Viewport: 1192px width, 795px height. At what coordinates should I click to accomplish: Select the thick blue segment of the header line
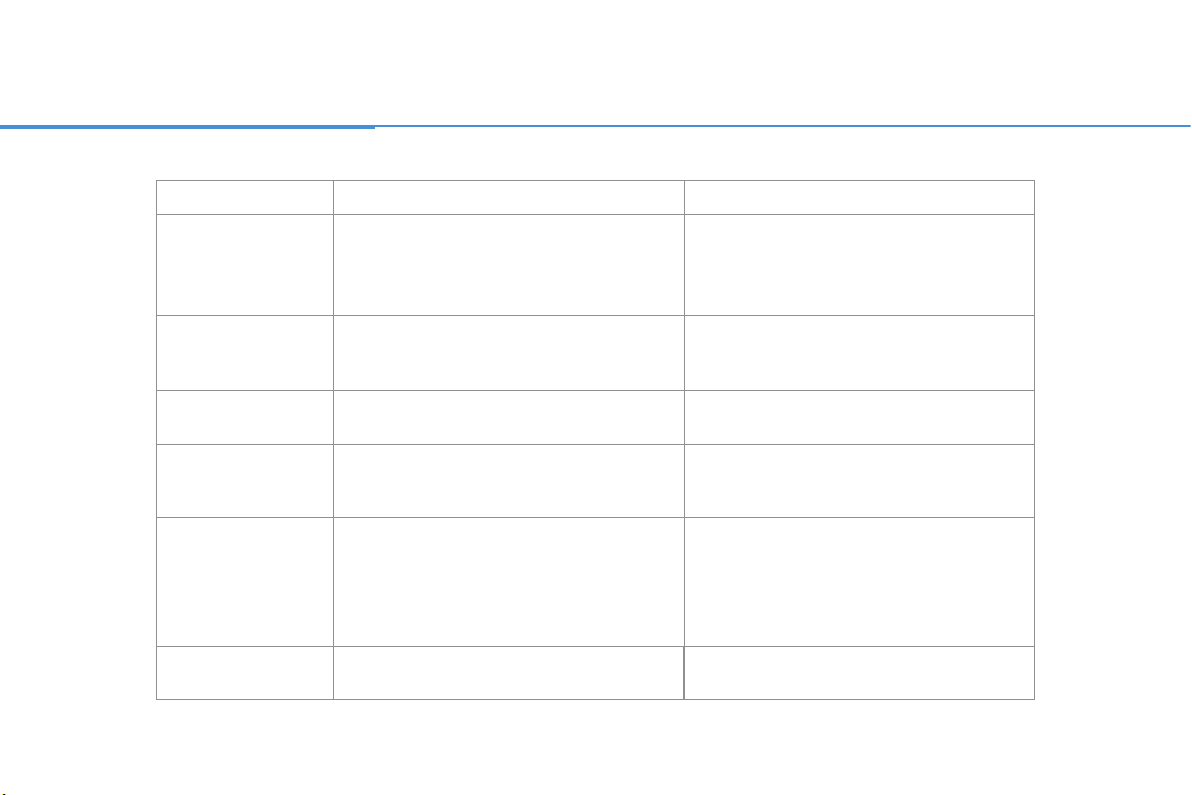(x=187, y=127)
